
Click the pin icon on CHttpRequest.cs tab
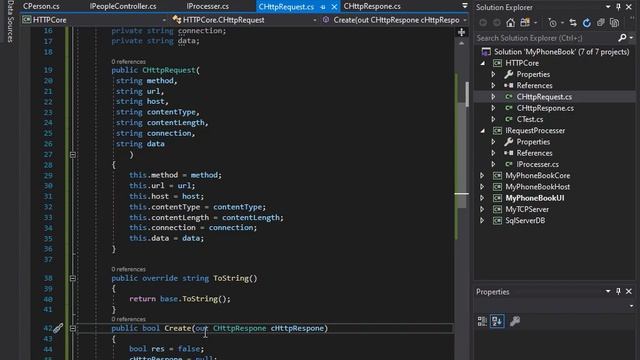point(323,7)
